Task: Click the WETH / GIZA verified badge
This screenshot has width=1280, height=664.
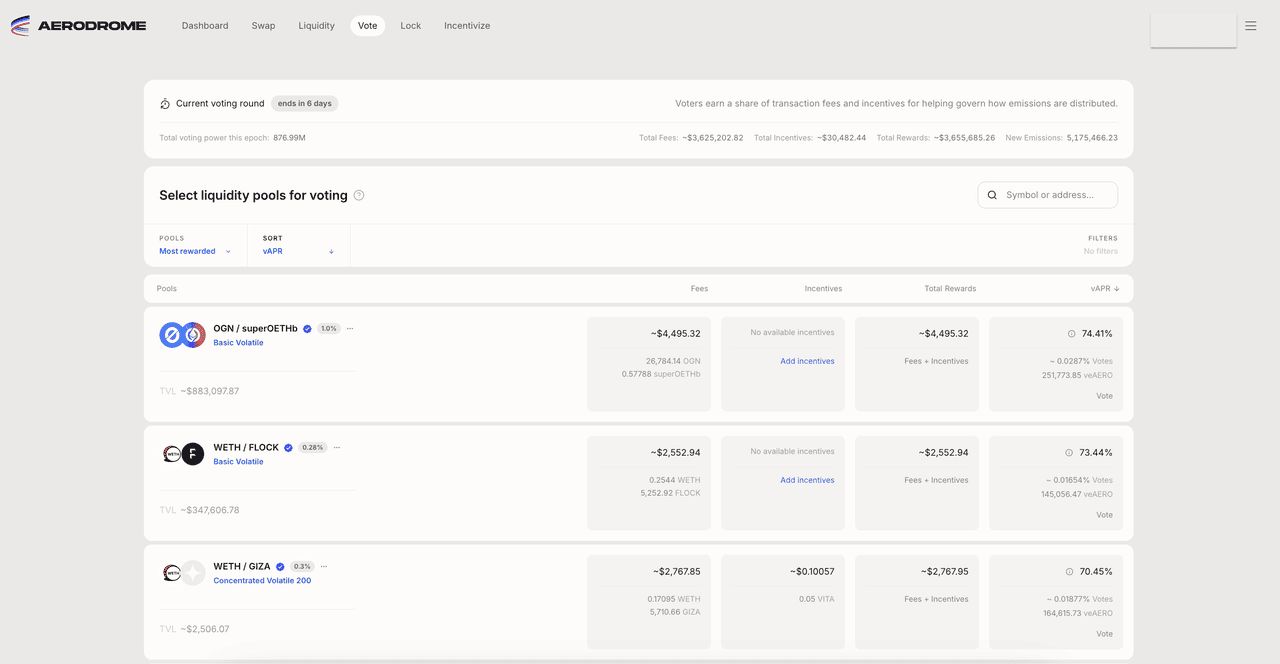Action: point(280,567)
